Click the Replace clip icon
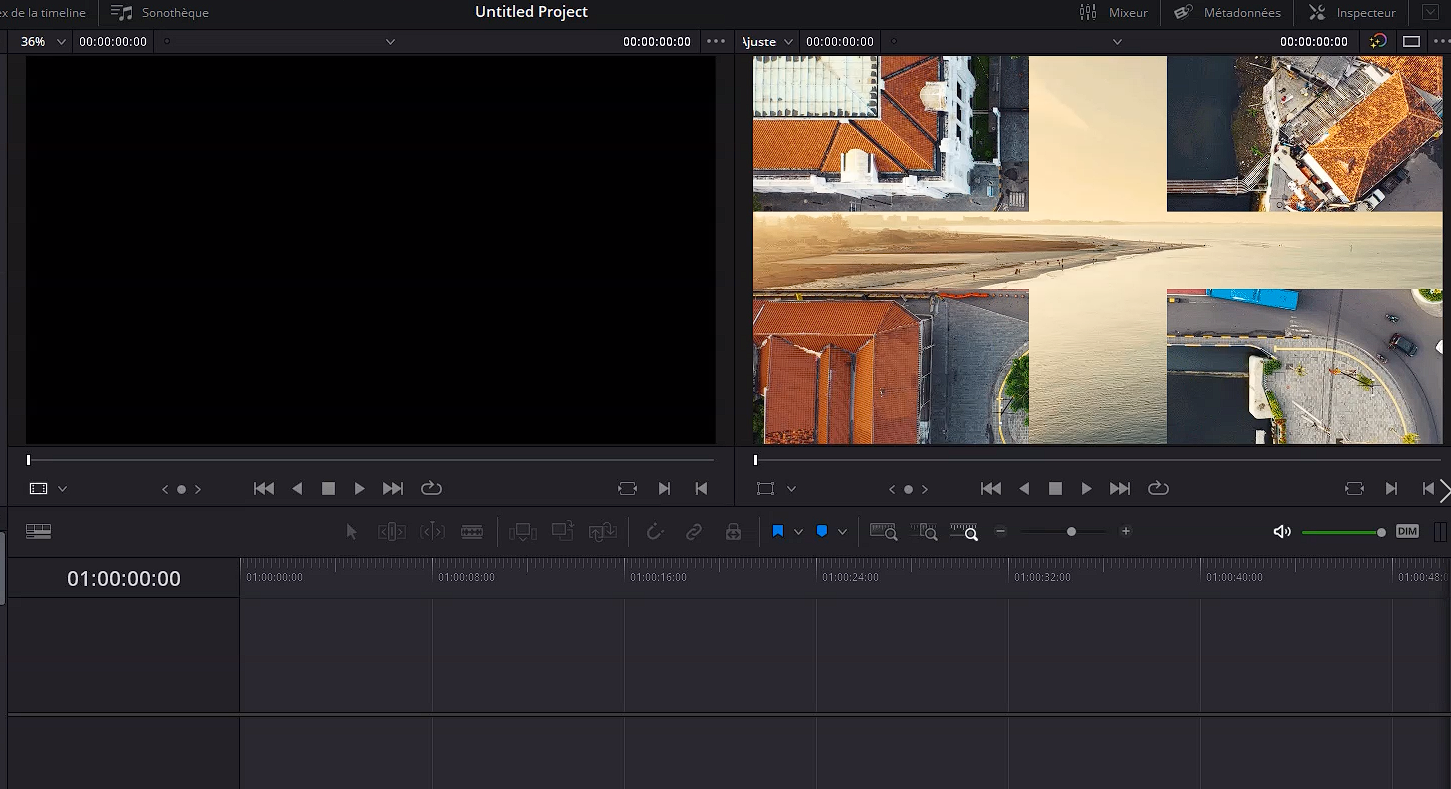Viewport: 1451px width, 789px height. (602, 532)
